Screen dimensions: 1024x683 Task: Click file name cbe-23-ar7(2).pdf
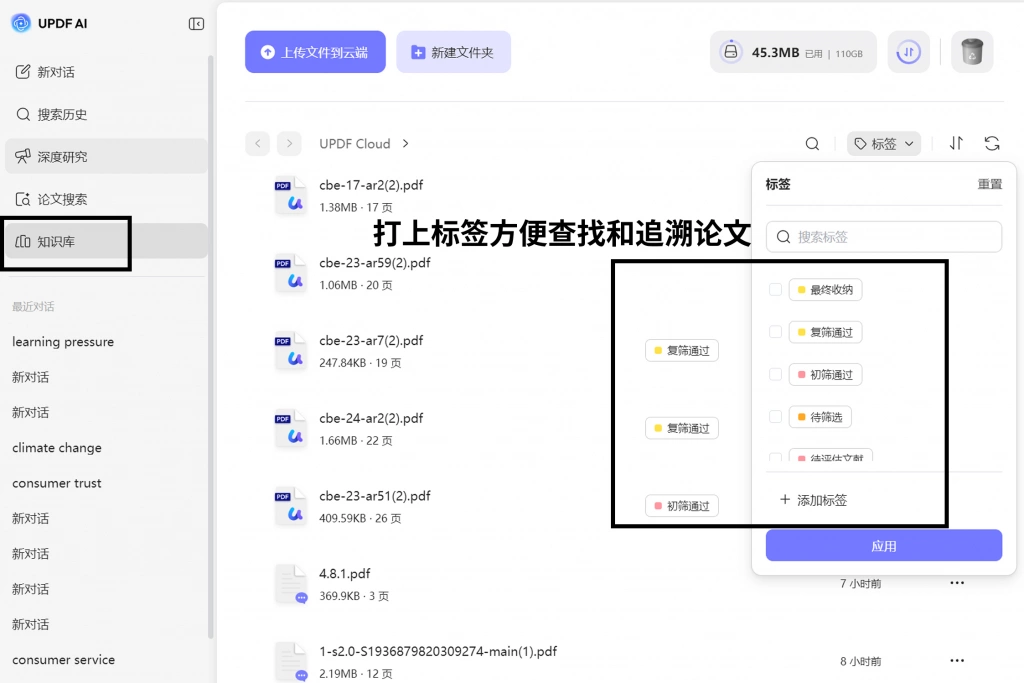[371, 341]
